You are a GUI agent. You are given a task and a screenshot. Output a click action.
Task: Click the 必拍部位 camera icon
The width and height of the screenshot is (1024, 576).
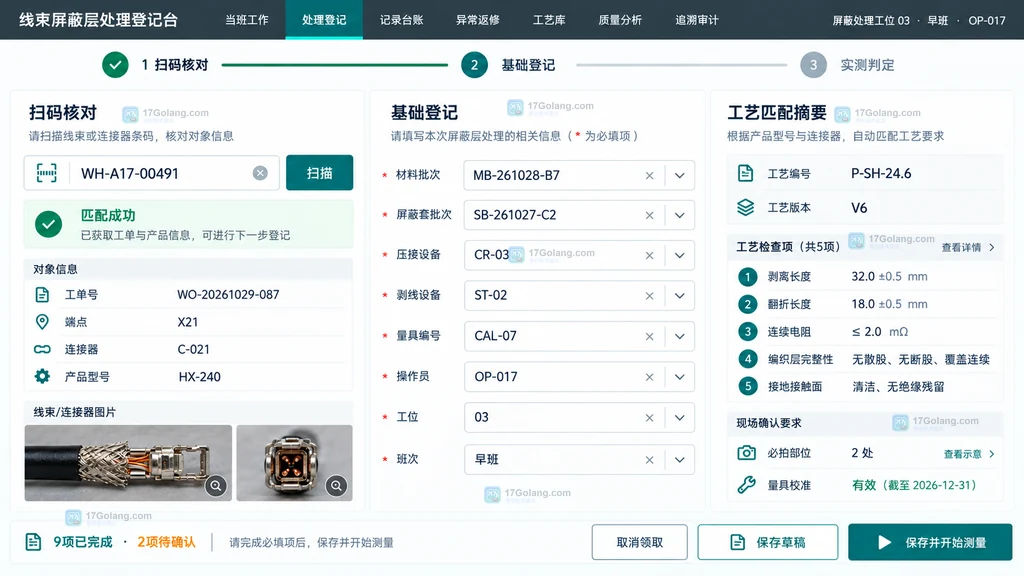(746, 453)
